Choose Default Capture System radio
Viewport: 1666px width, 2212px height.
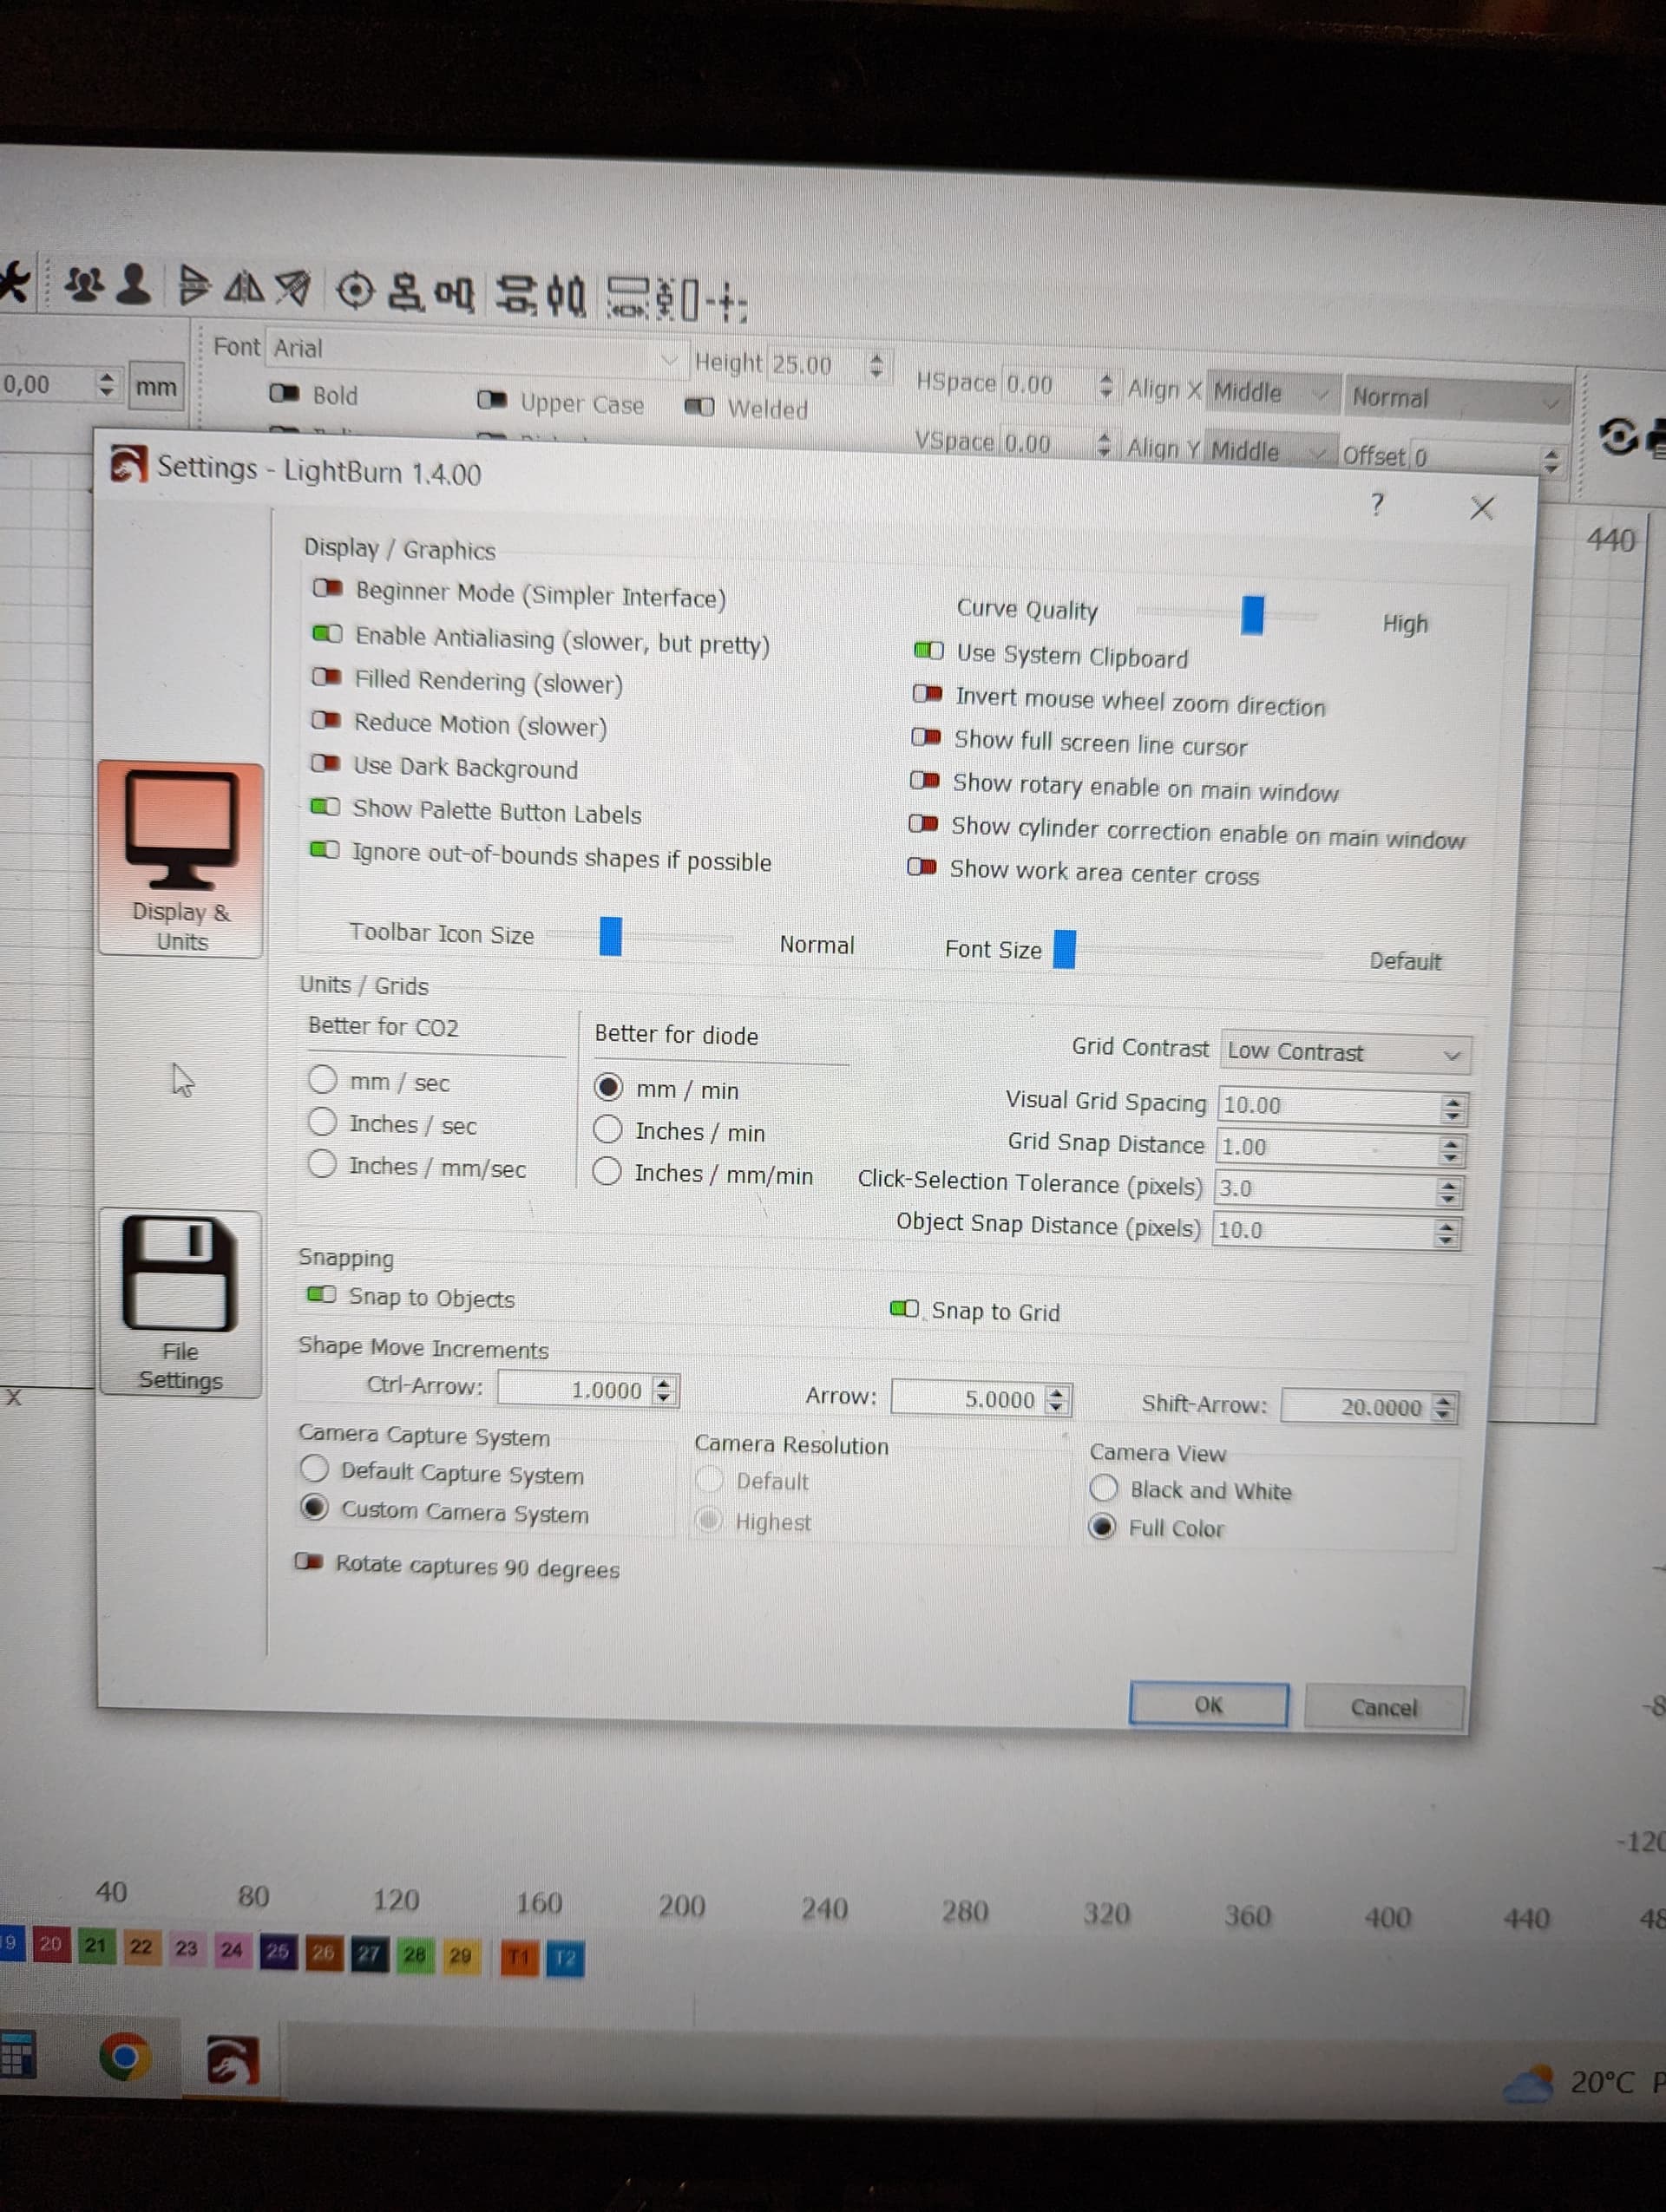315,1468
